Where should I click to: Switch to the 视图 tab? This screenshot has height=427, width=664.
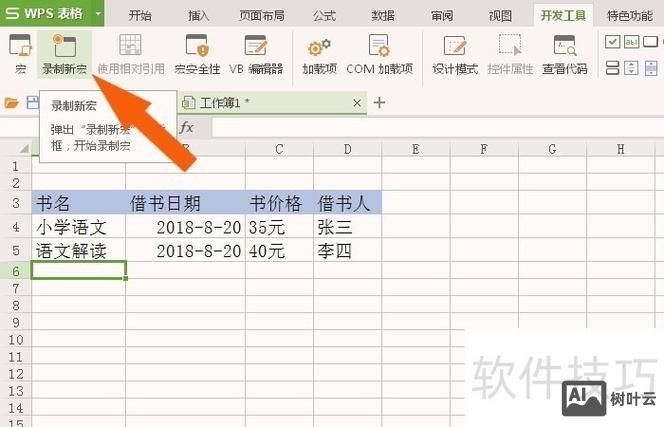(x=500, y=16)
